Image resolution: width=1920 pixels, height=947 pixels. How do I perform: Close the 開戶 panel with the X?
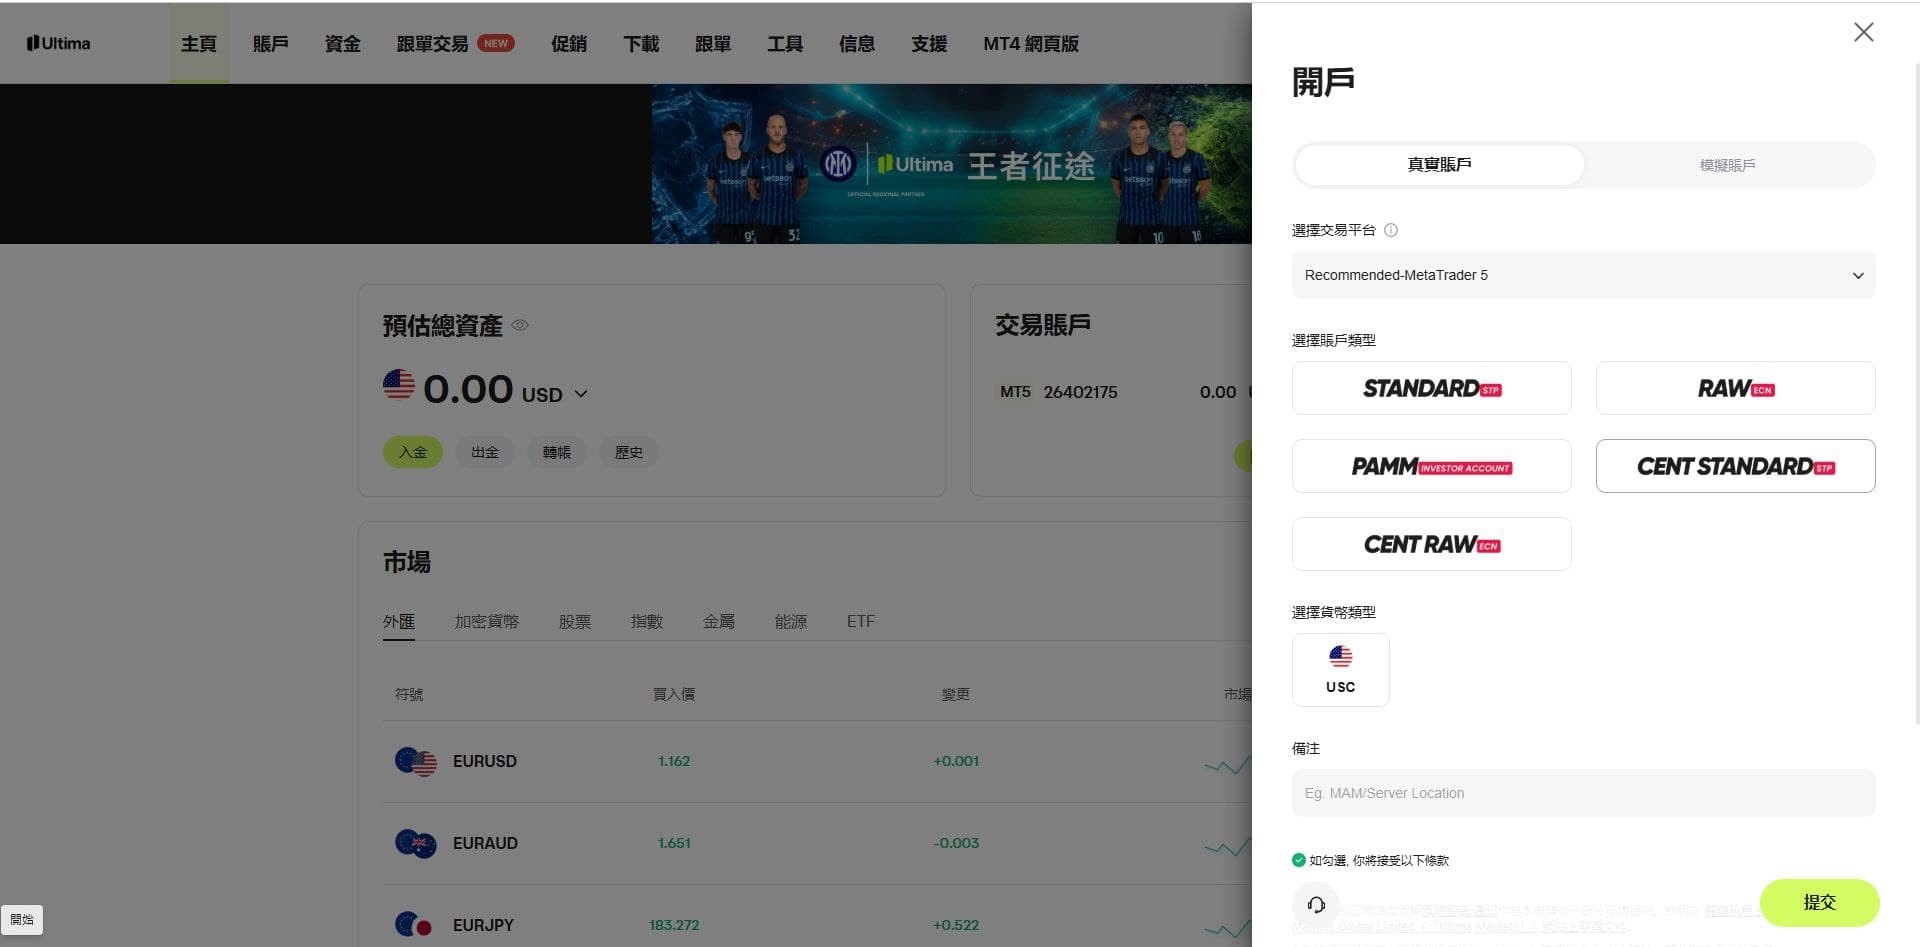click(x=1863, y=32)
